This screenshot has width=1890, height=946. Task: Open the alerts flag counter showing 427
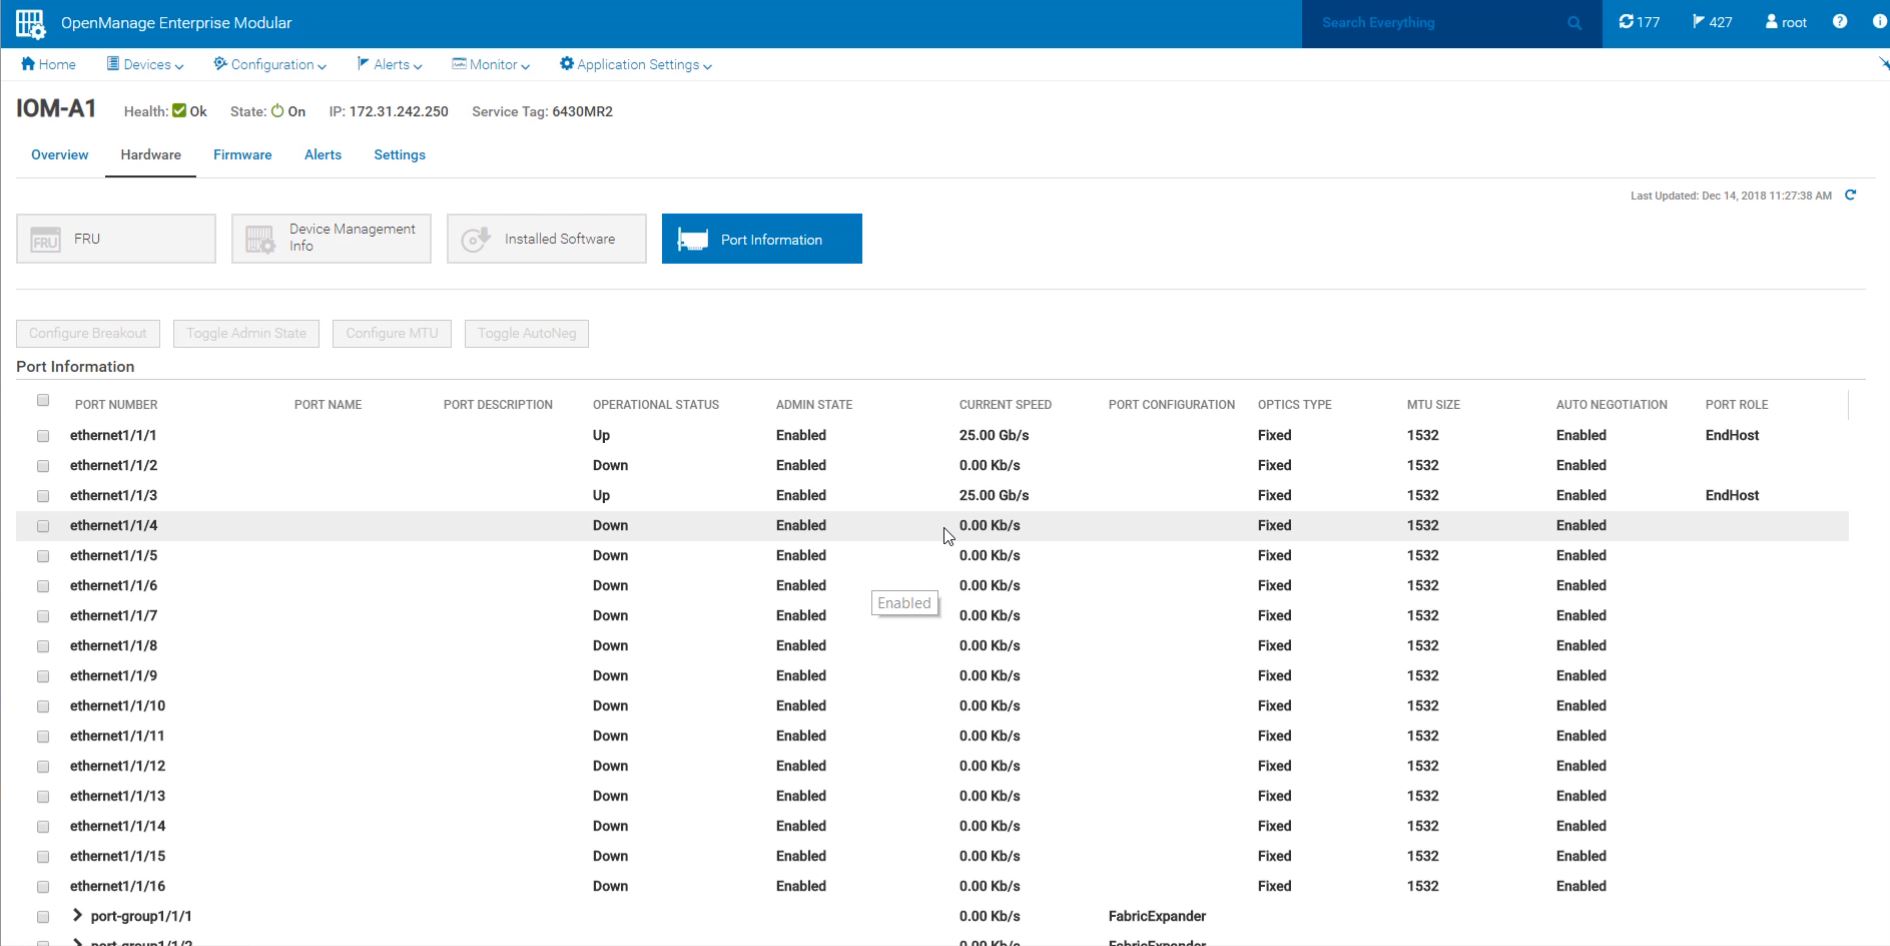pyautogui.click(x=1712, y=22)
